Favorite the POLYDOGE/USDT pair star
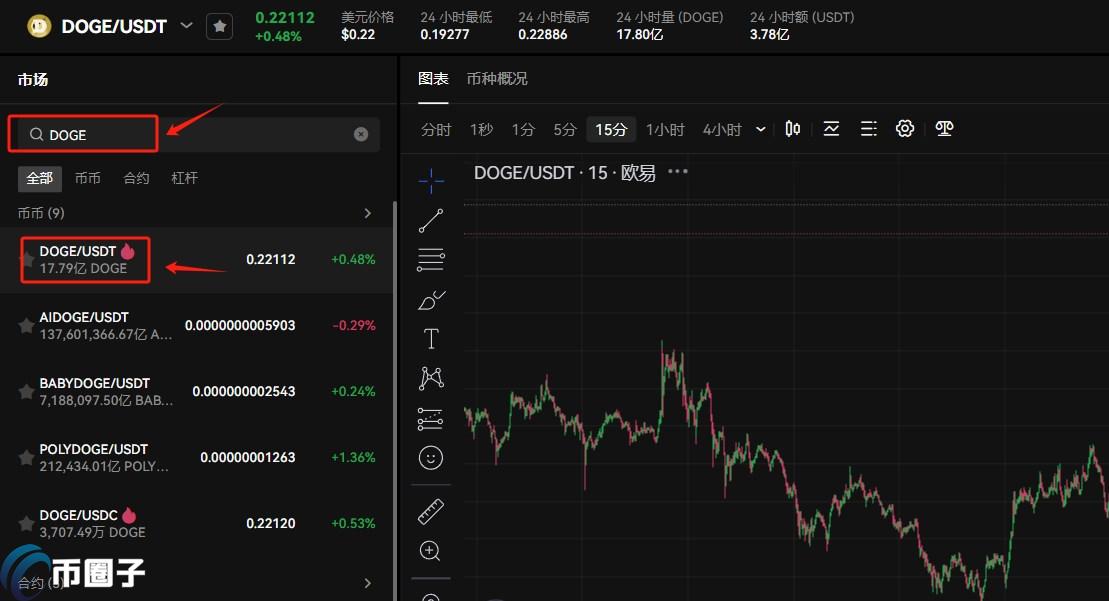This screenshot has width=1109, height=601. [x=26, y=457]
